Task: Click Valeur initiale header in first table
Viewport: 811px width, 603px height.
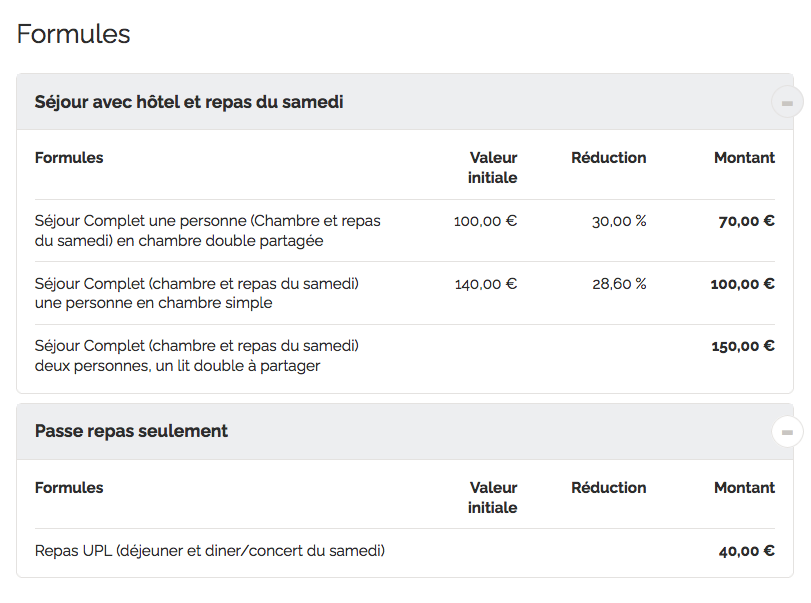Action: pos(493,167)
